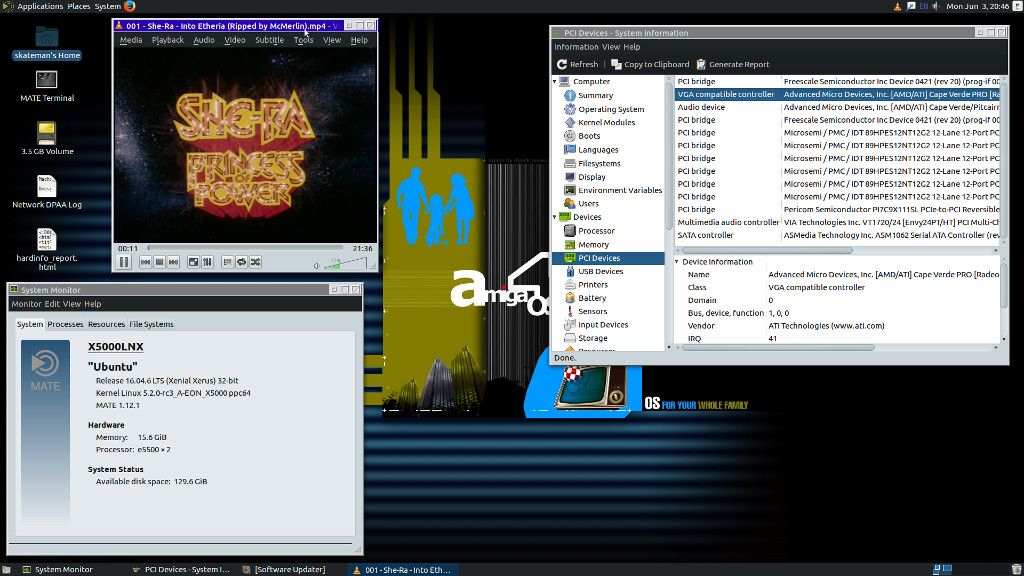The height and width of the screenshot is (576, 1024).
Task: Select Memory under Devices
Action: (593, 244)
